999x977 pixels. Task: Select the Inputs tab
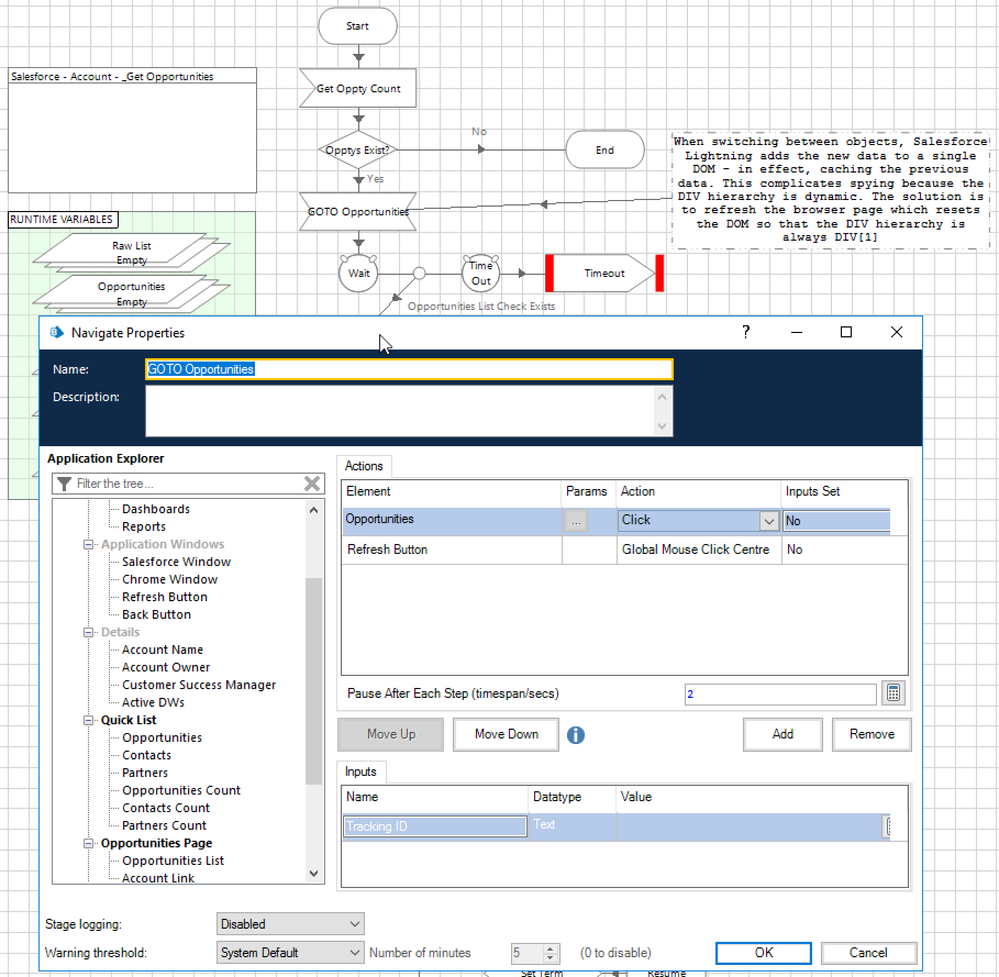[361, 772]
